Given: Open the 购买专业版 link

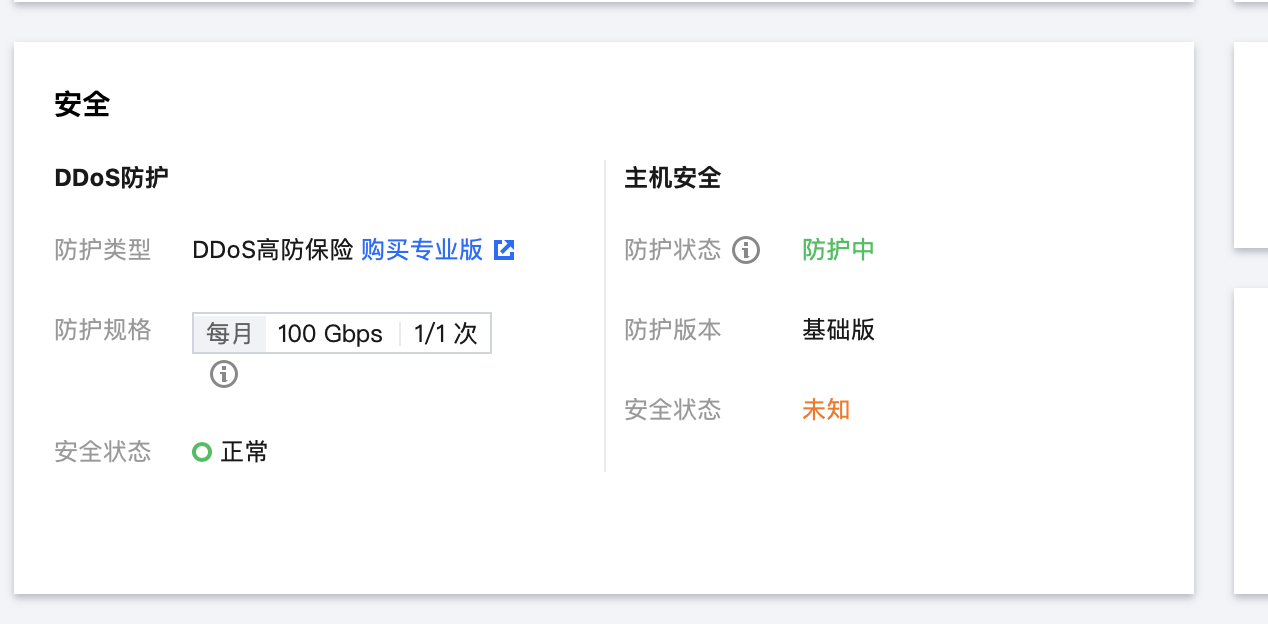Looking at the screenshot, I should coord(421,250).
